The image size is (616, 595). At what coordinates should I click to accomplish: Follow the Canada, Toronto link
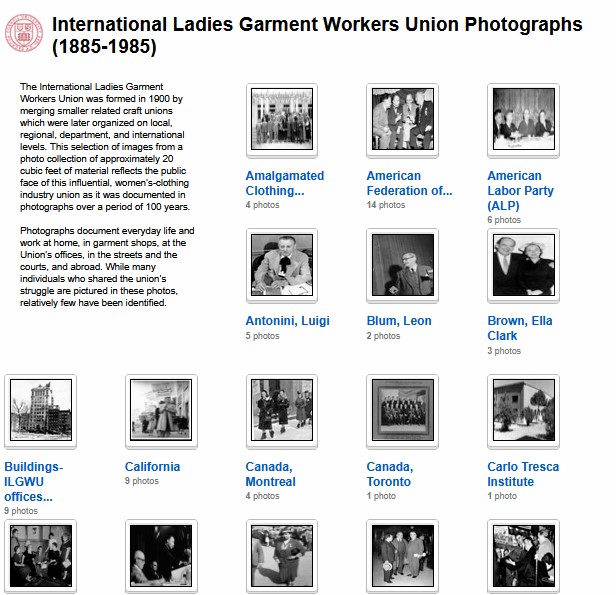(x=390, y=474)
